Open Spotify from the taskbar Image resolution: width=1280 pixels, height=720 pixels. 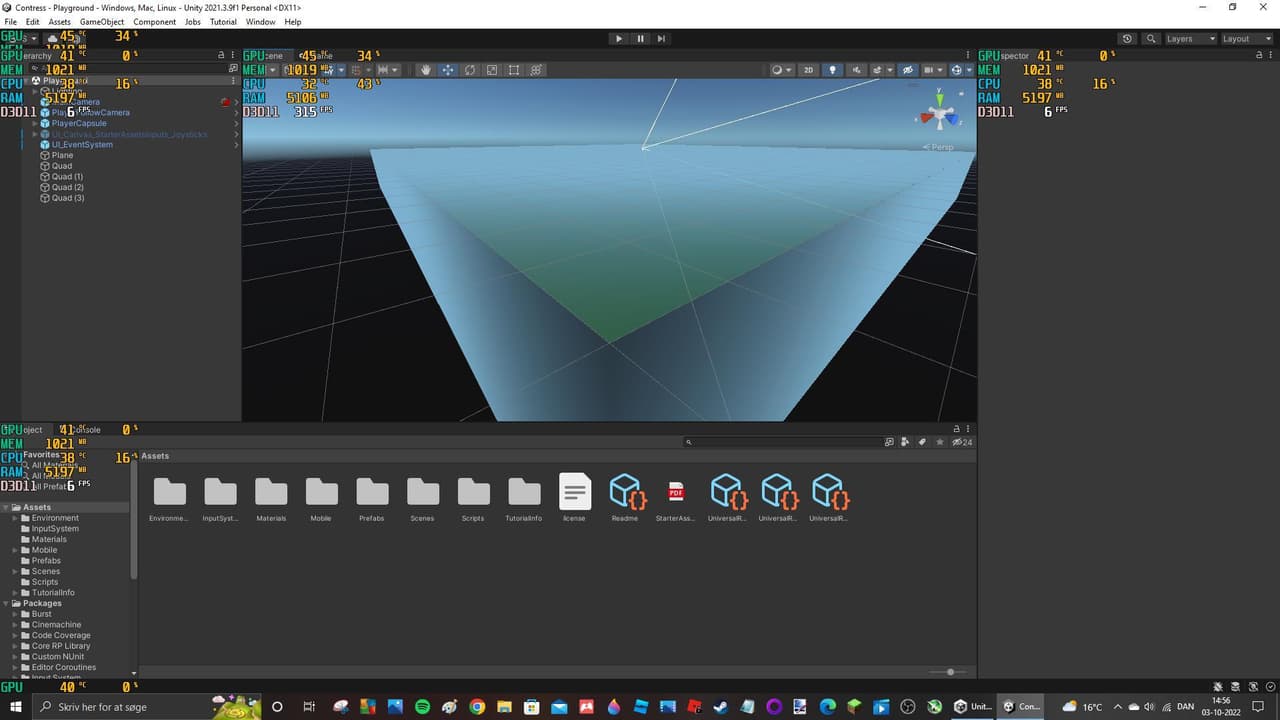coord(422,706)
